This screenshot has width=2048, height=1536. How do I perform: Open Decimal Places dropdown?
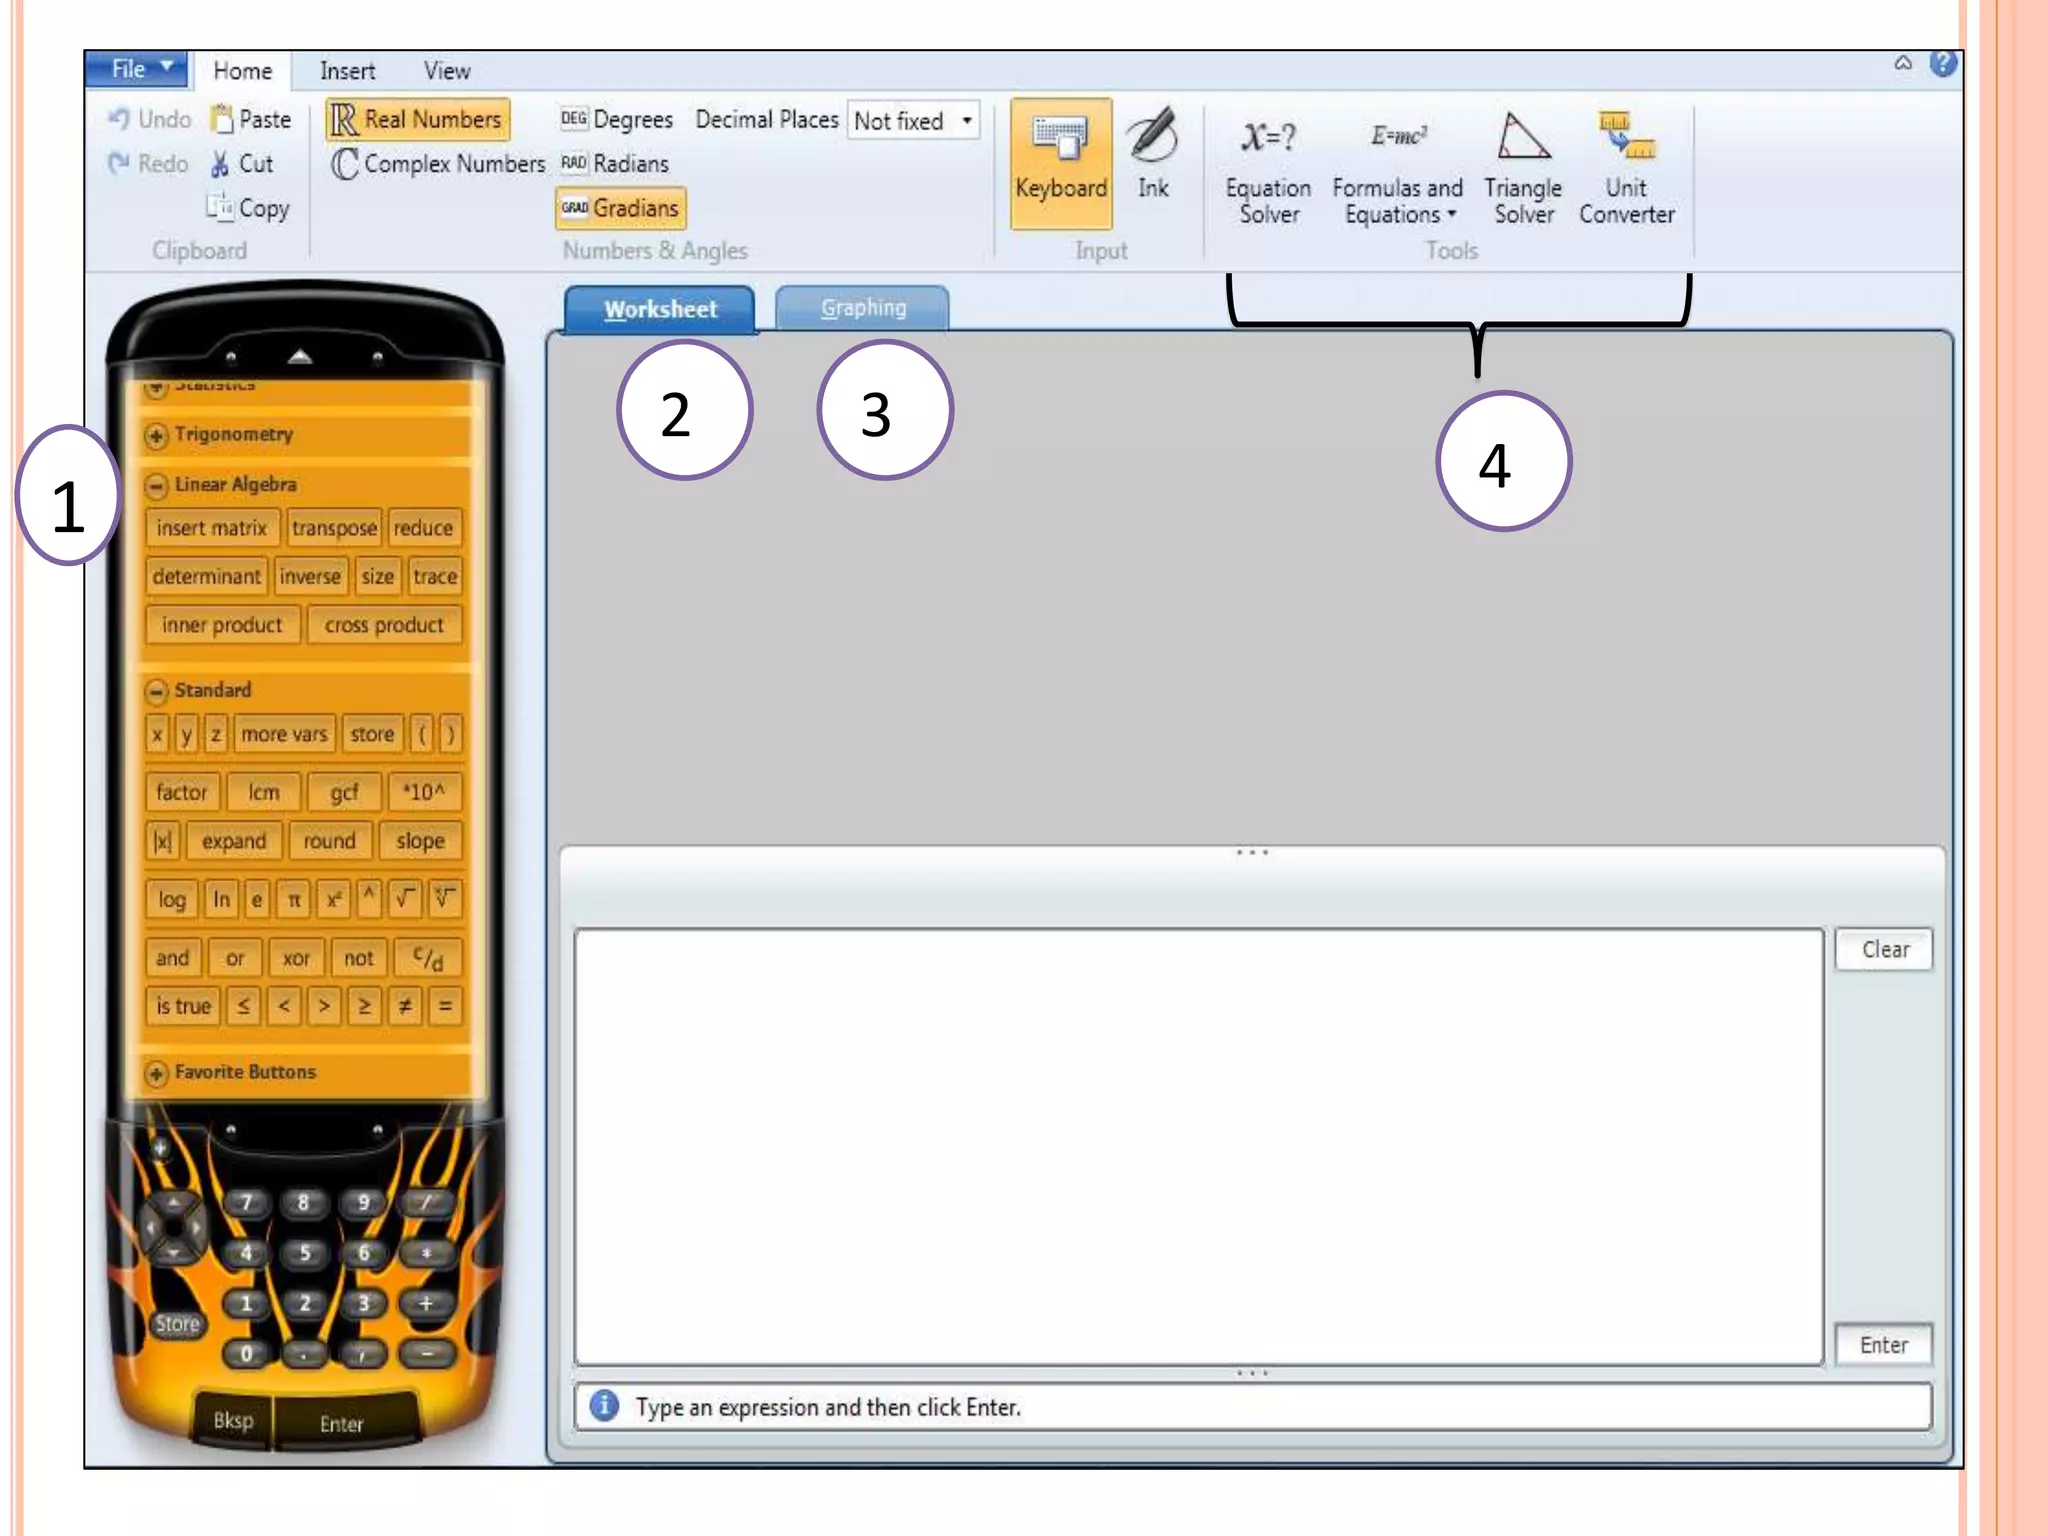tap(966, 121)
